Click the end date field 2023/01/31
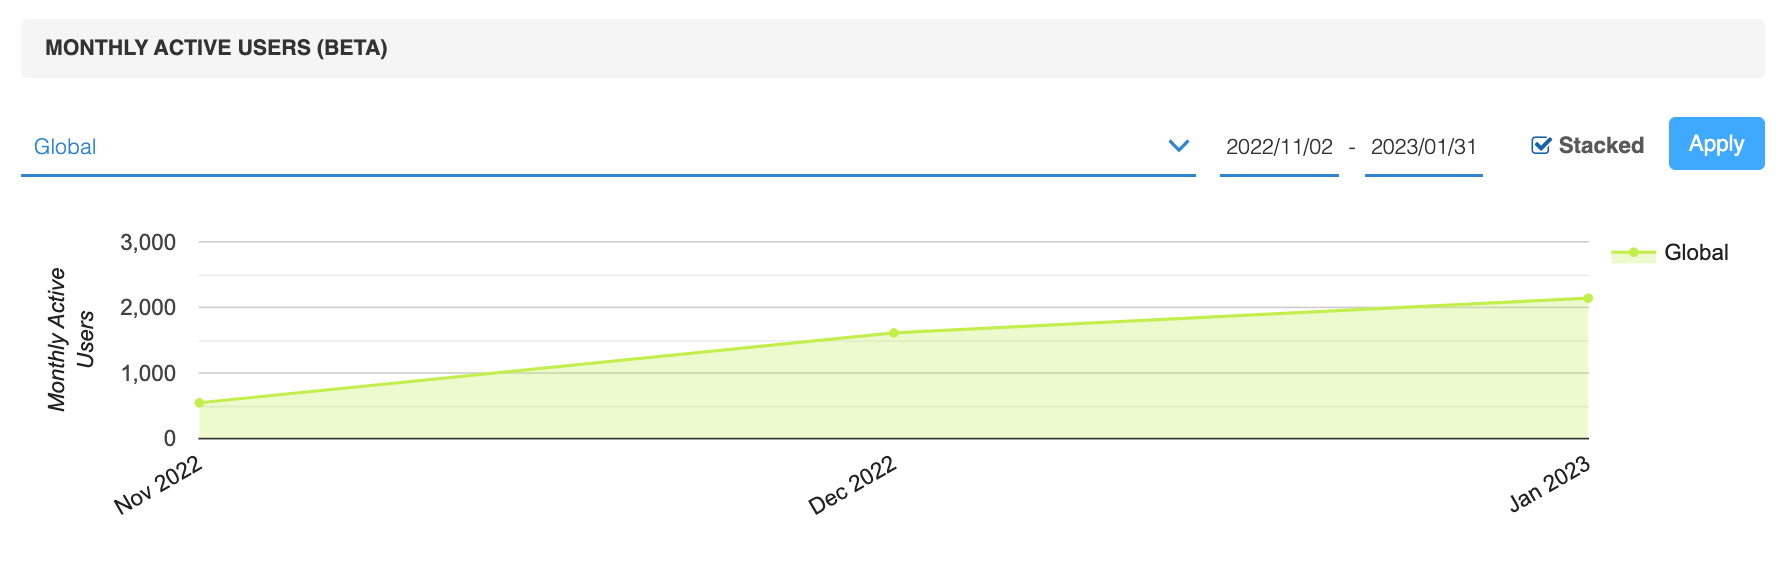This screenshot has width=1786, height=562. point(1423,147)
